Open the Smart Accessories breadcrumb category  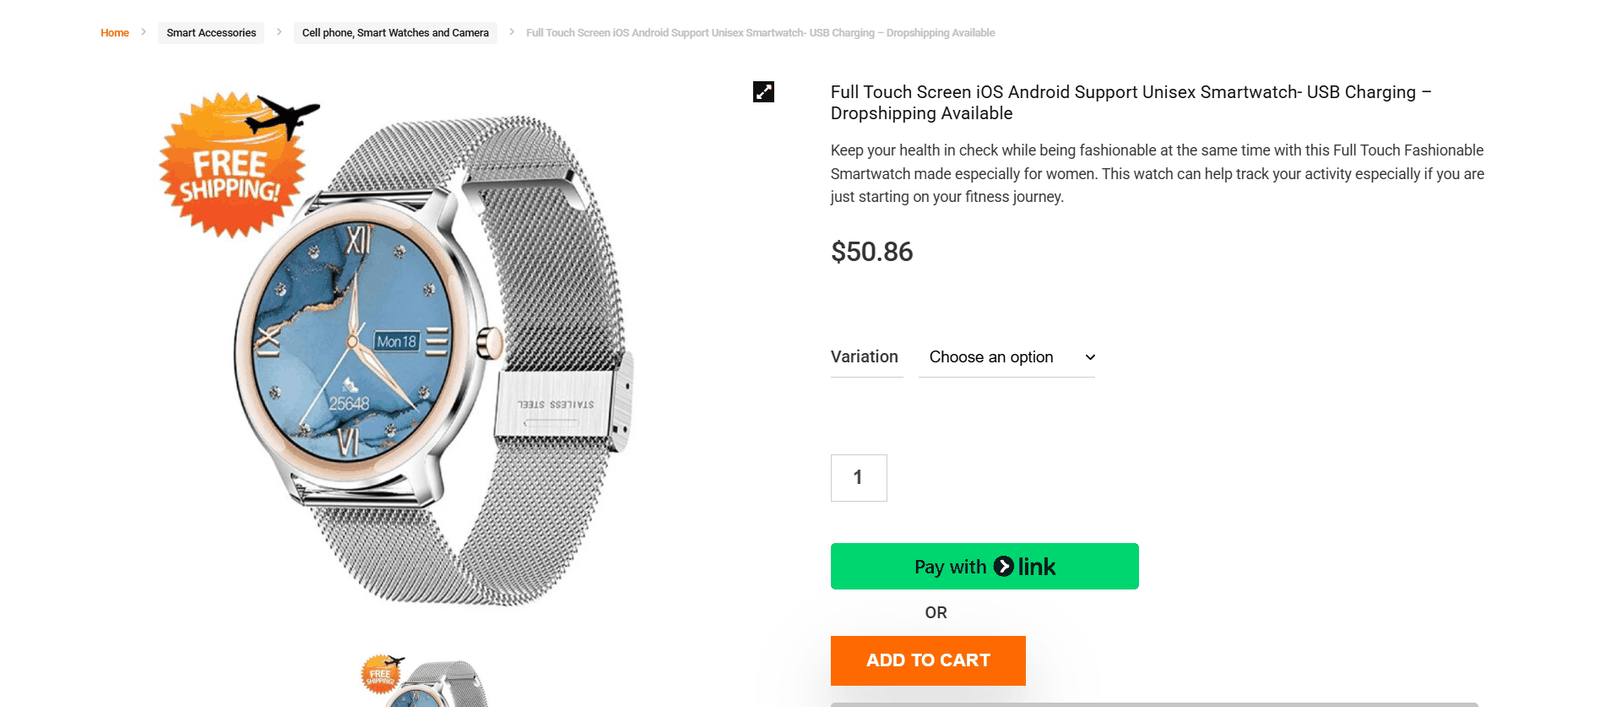(x=211, y=33)
